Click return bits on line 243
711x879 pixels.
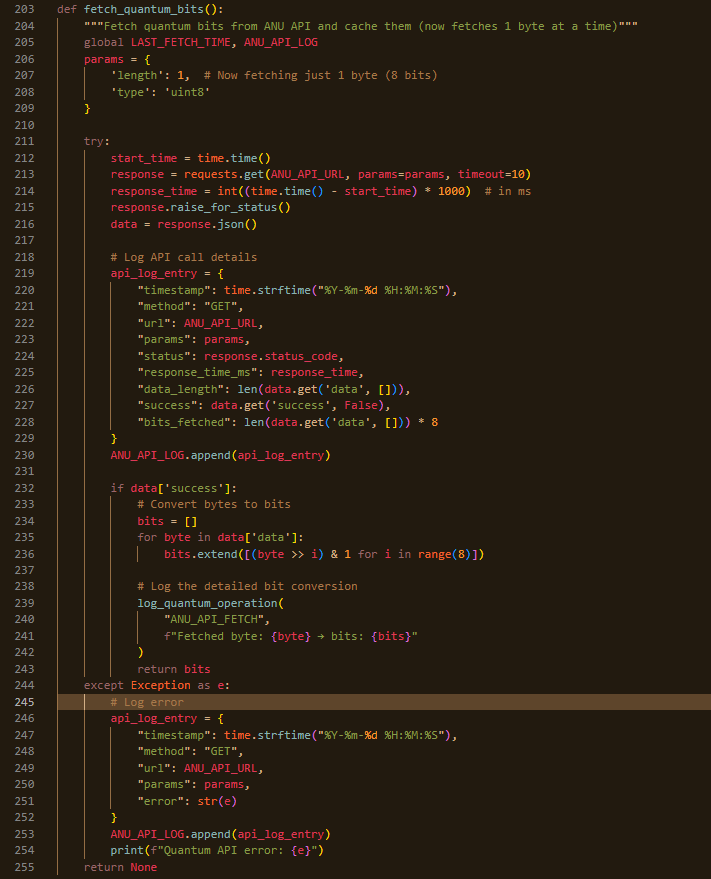[174, 669]
